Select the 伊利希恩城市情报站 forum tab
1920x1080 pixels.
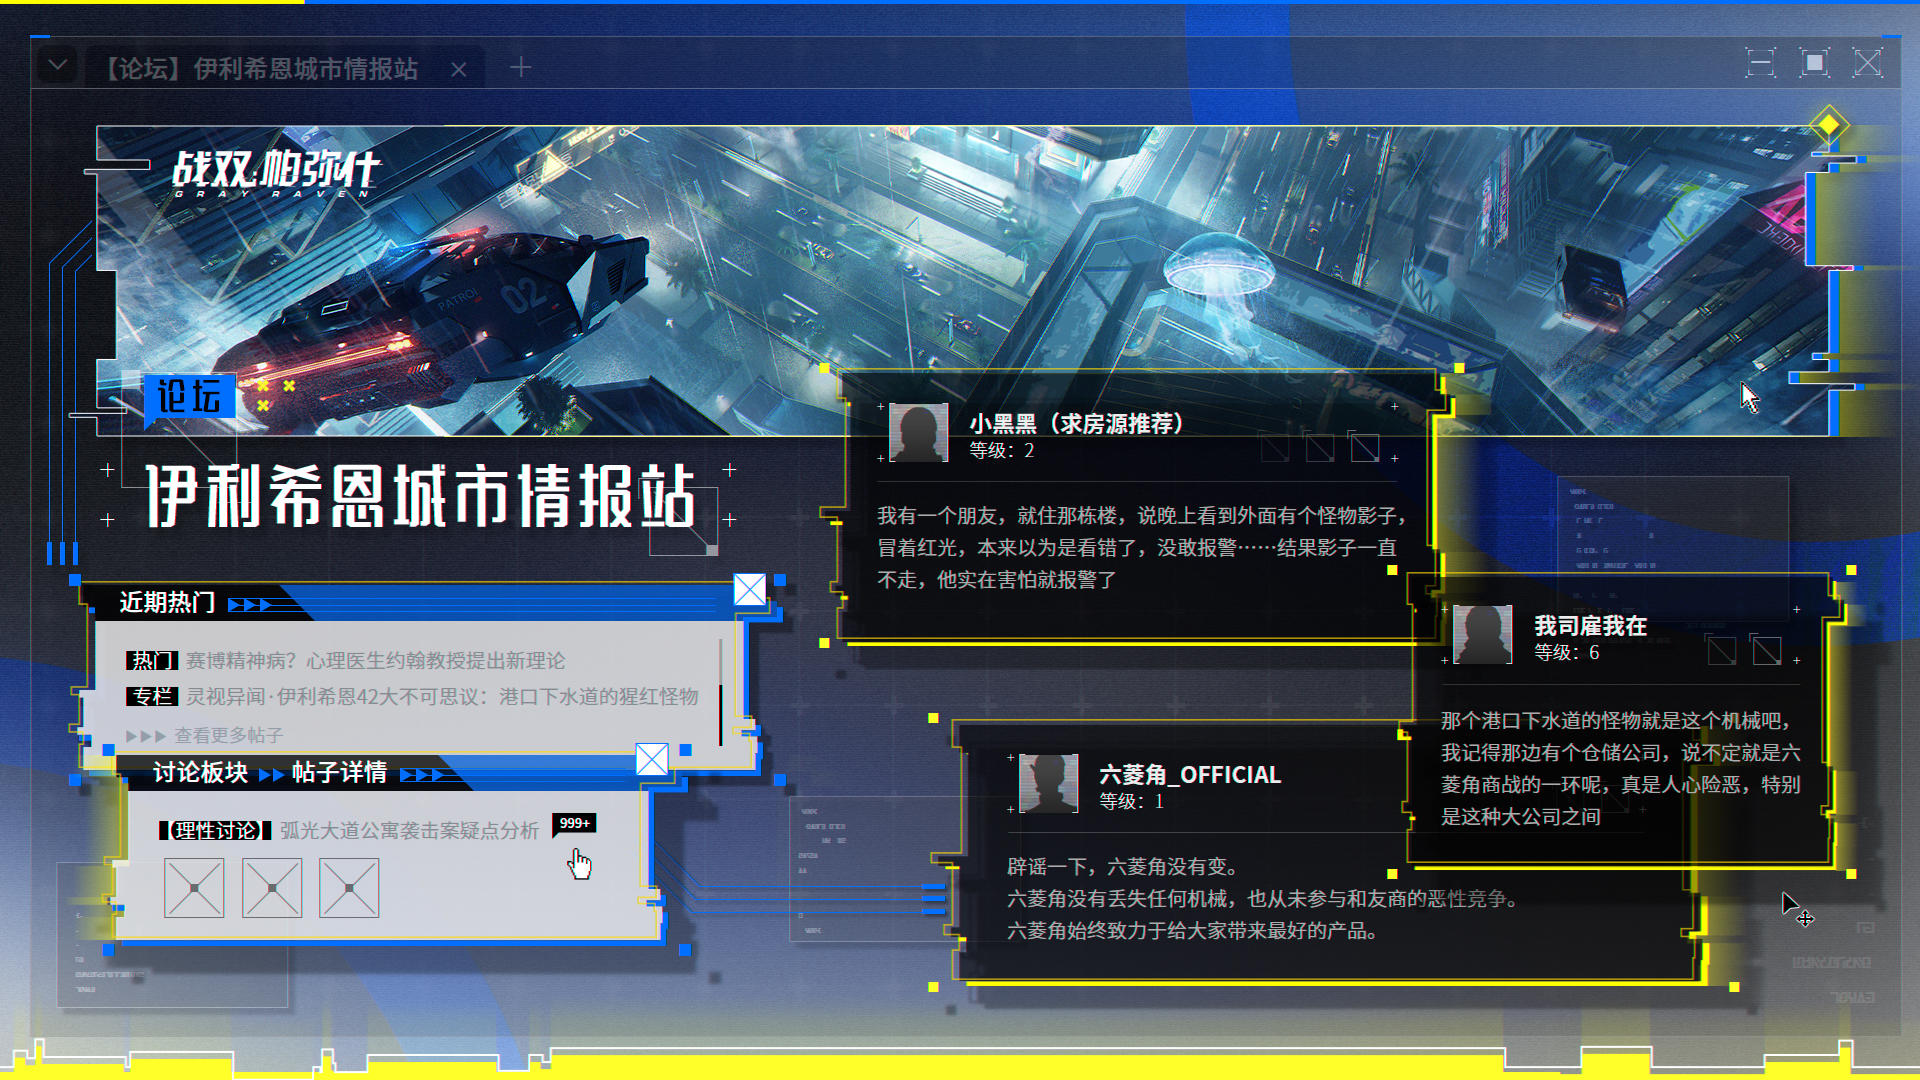(262, 68)
